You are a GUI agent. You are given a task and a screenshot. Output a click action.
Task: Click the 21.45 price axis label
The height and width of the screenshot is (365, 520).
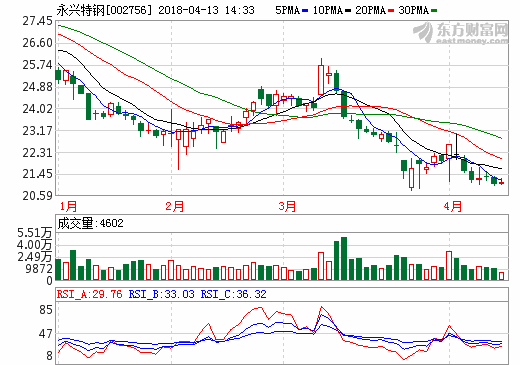(x=37, y=174)
